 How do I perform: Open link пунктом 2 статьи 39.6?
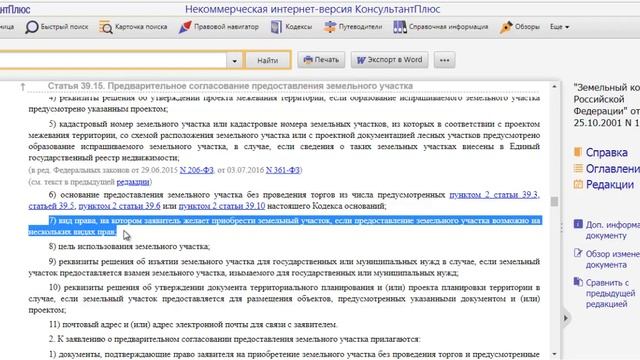coord(120,206)
